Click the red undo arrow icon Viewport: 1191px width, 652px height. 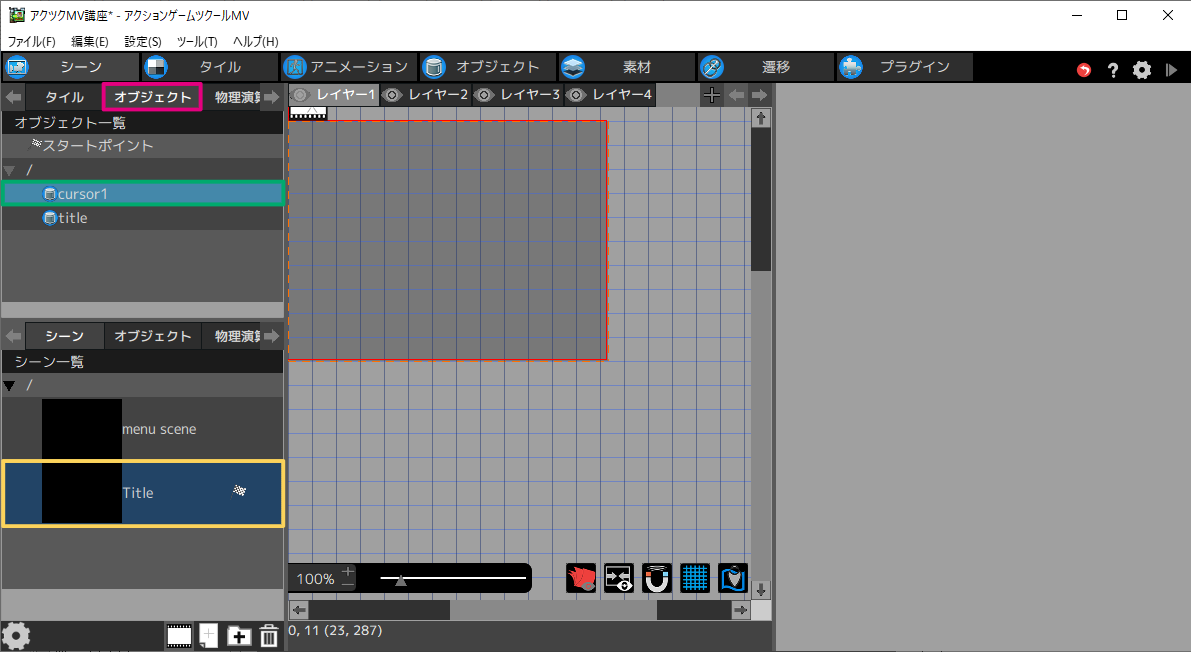tap(1084, 70)
